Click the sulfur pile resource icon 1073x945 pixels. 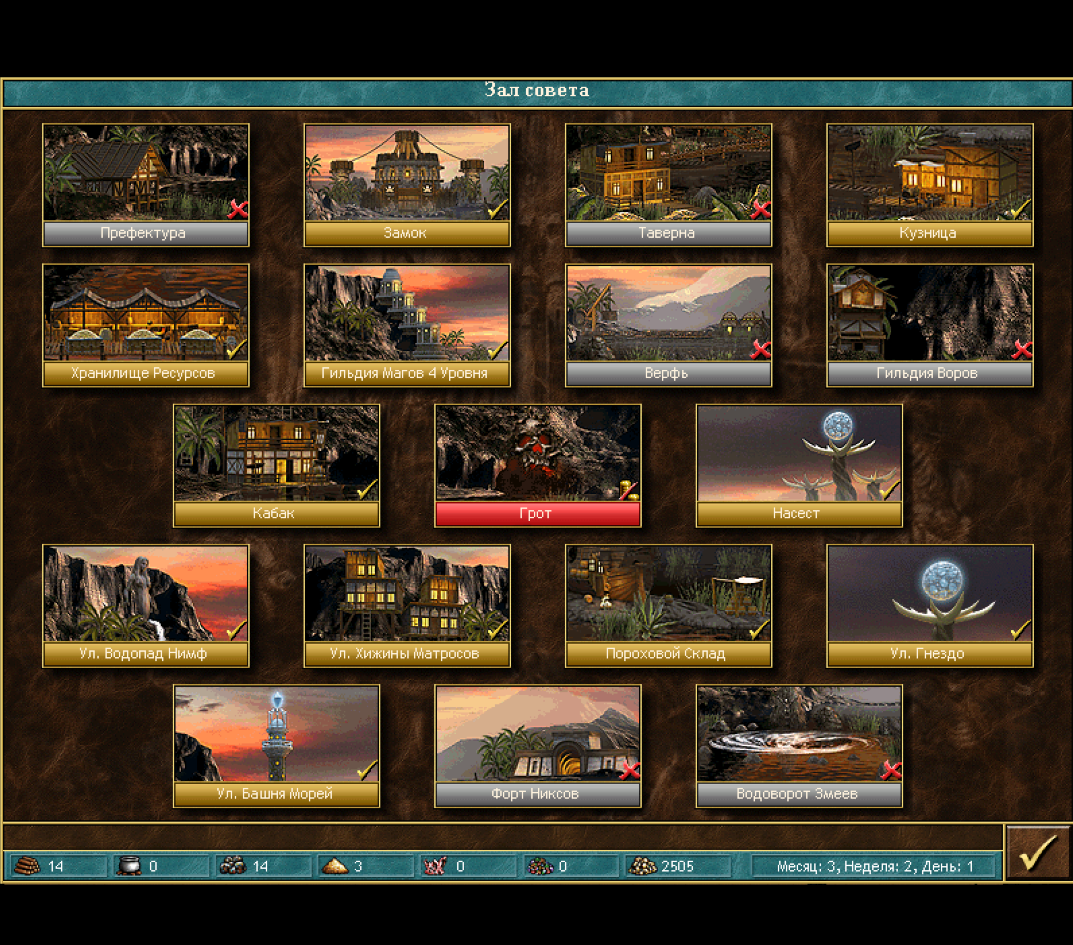[335, 866]
